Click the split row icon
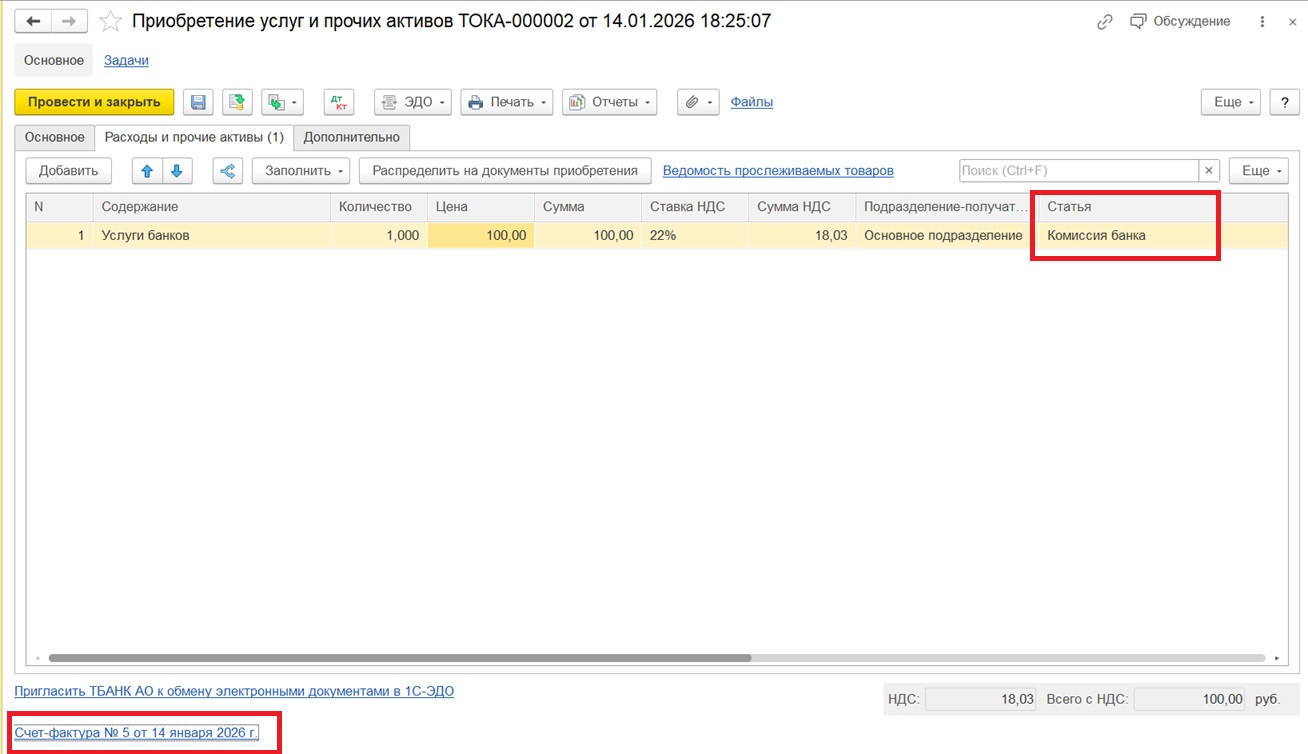 [x=228, y=171]
